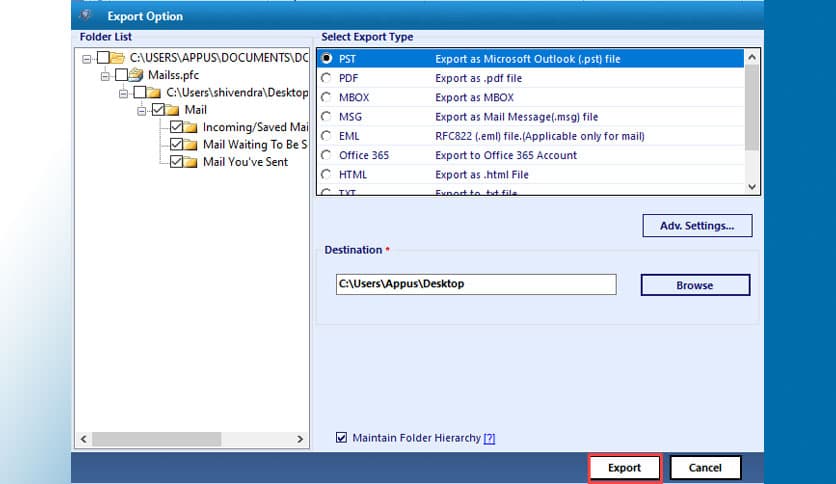Image resolution: width=836 pixels, height=484 pixels.
Task: Toggle Maintain Folder Hierarchy checkbox
Action: [x=341, y=438]
